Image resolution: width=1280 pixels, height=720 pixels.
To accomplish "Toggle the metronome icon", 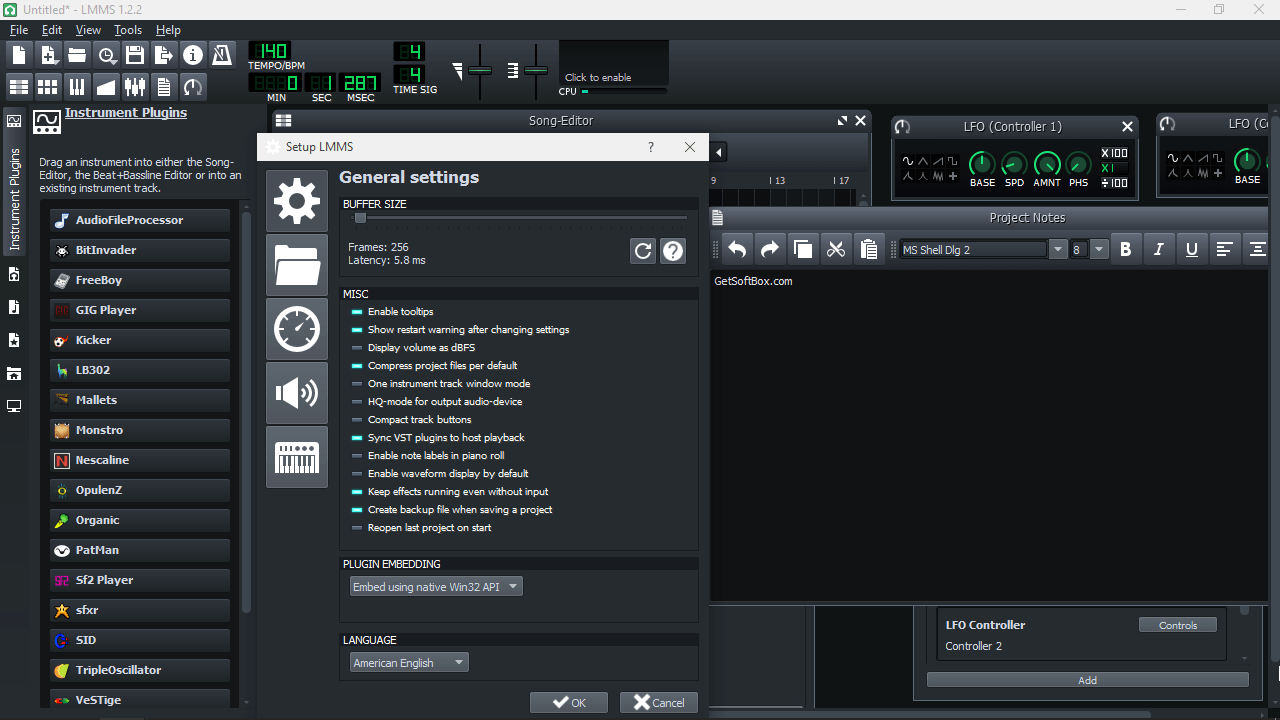I will click(222, 55).
